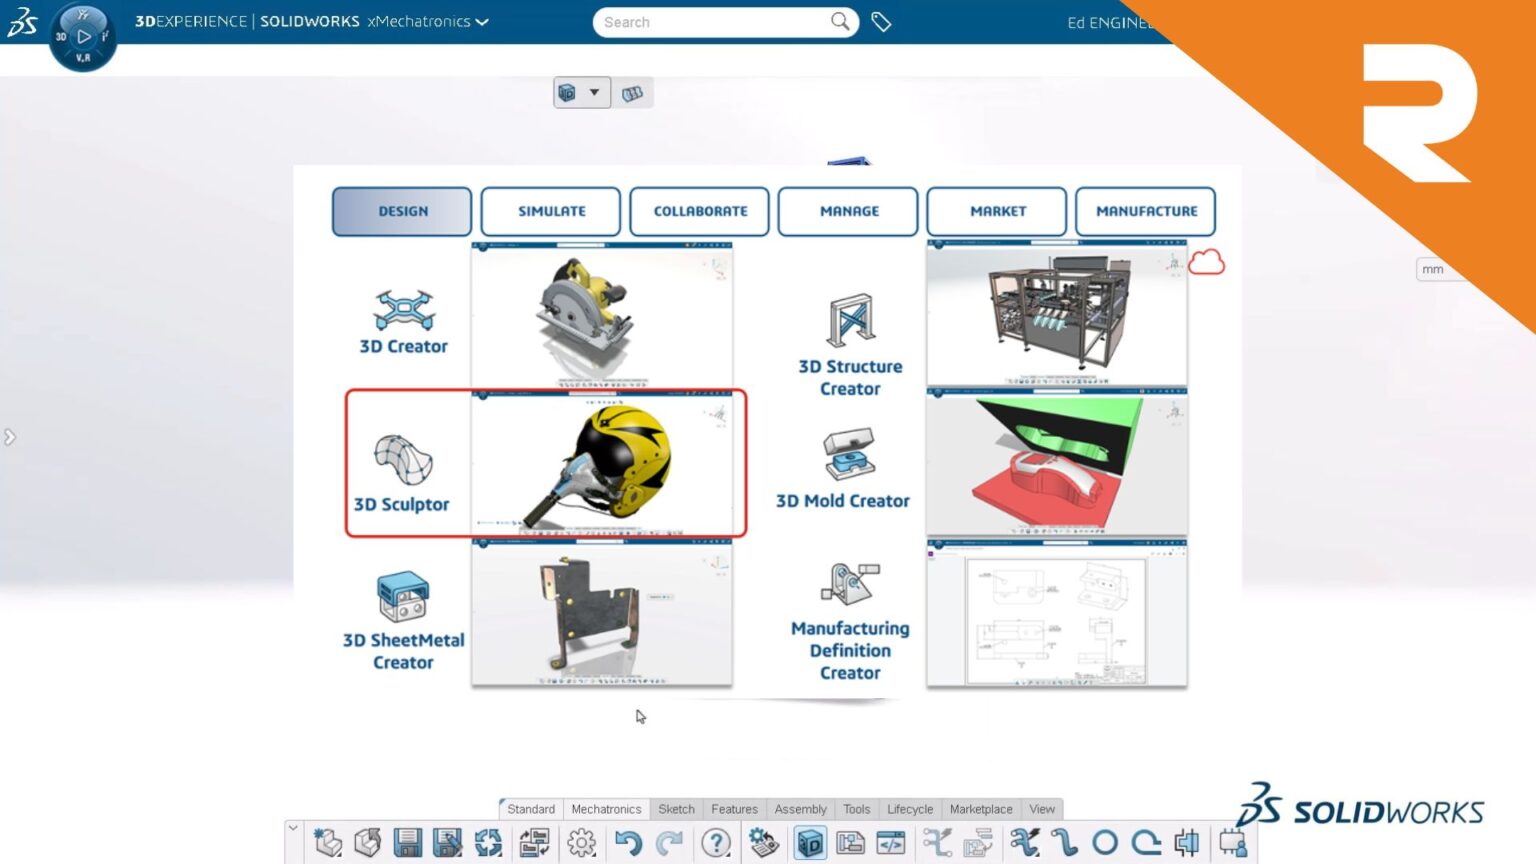Expand the left side panel arrow

[x=11, y=437]
